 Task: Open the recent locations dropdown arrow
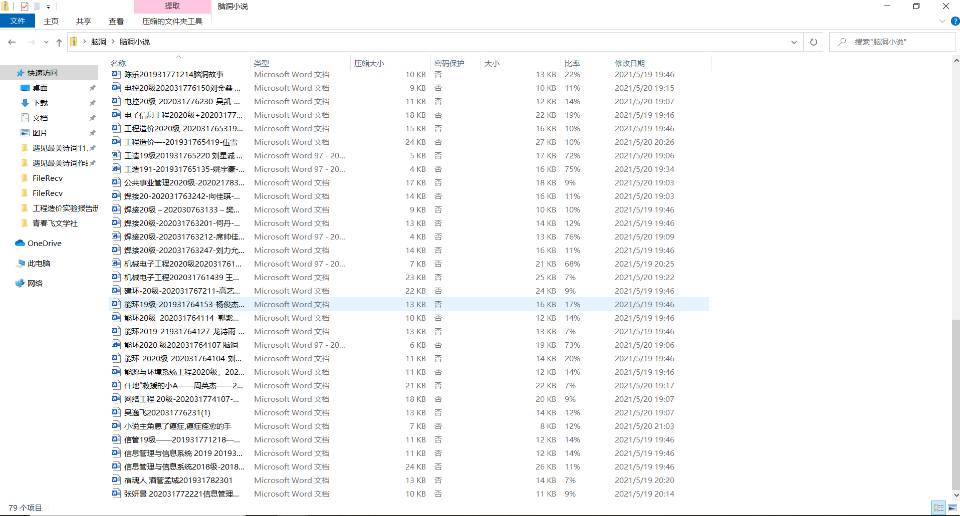click(x=46, y=42)
